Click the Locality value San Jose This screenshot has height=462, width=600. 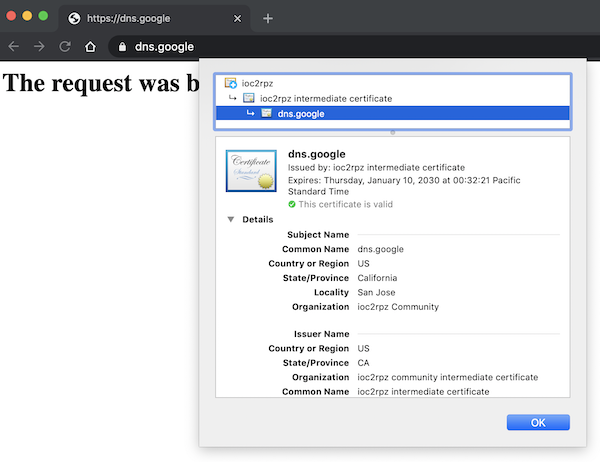pyautogui.click(x=376, y=292)
